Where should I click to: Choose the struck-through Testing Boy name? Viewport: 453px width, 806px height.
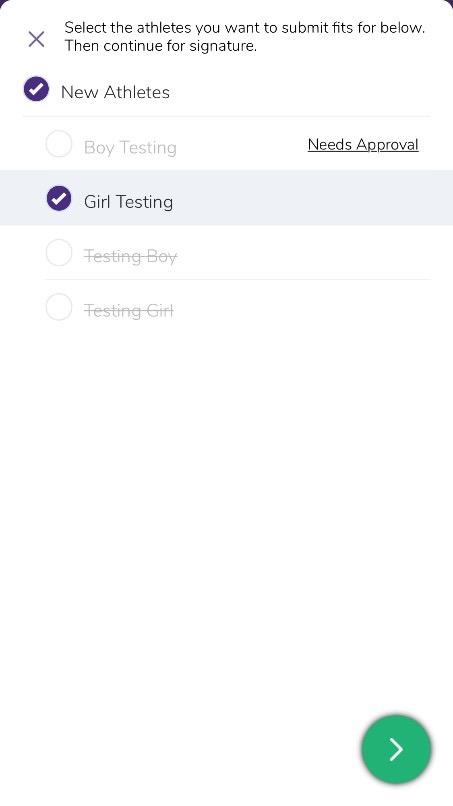(x=130, y=255)
